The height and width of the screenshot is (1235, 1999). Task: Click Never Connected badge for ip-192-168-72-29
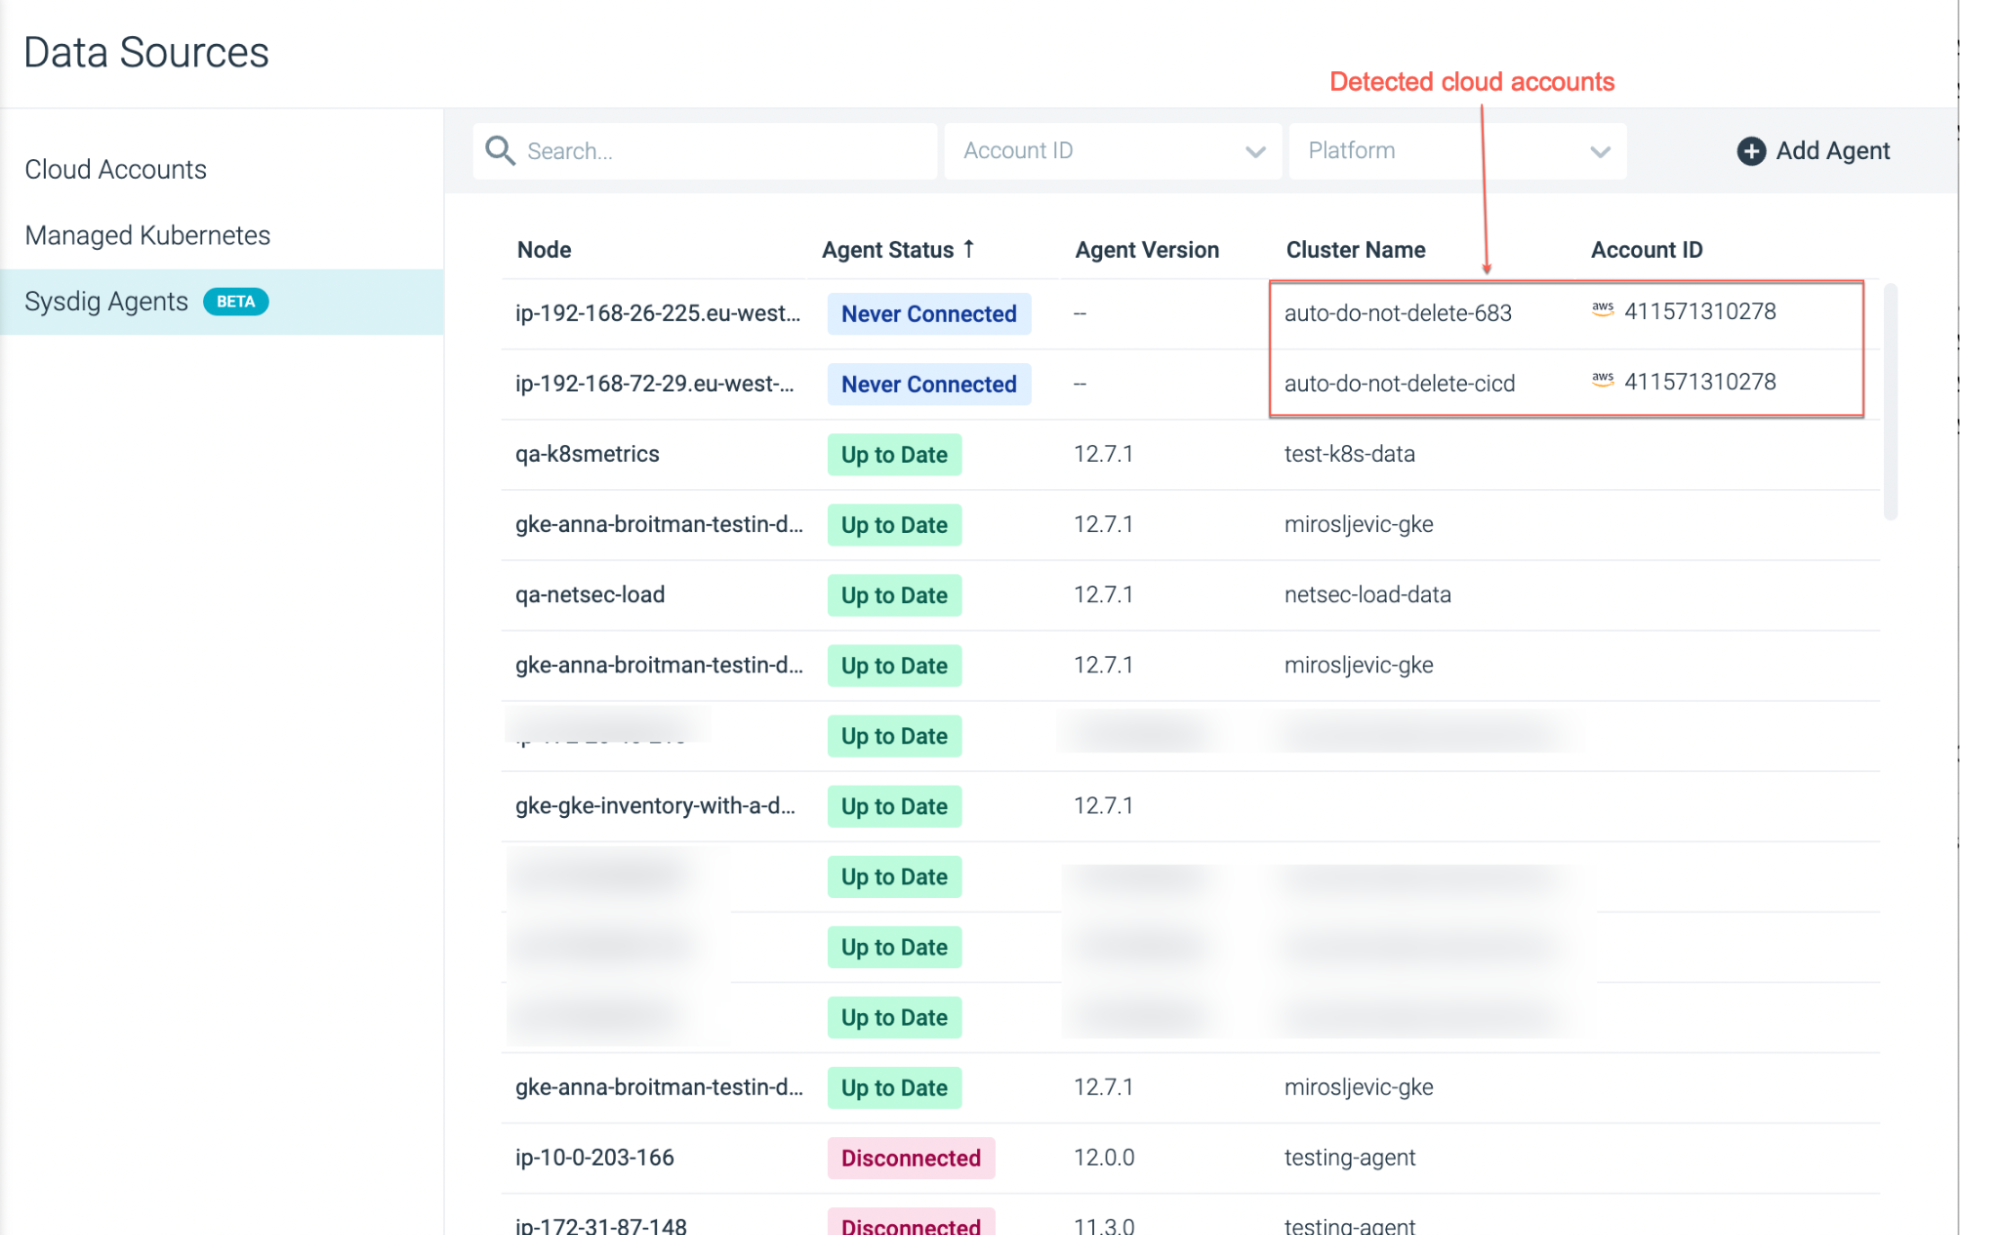tap(928, 384)
